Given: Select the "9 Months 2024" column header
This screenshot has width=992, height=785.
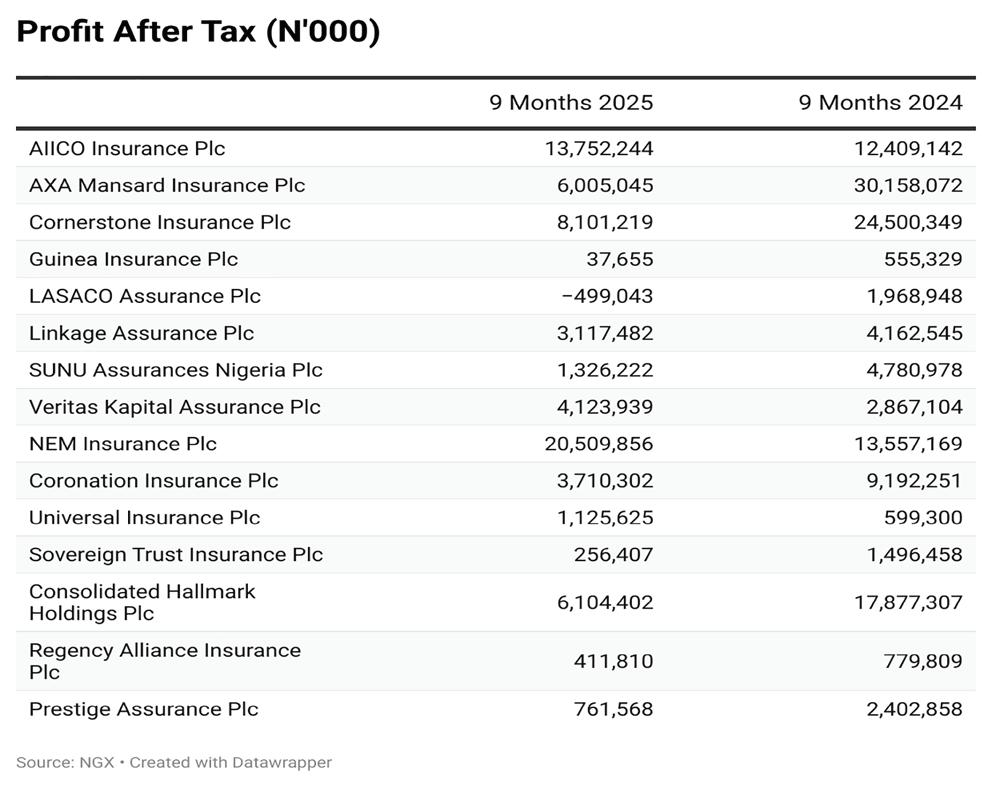Looking at the screenshot, I should click(880, 102).
